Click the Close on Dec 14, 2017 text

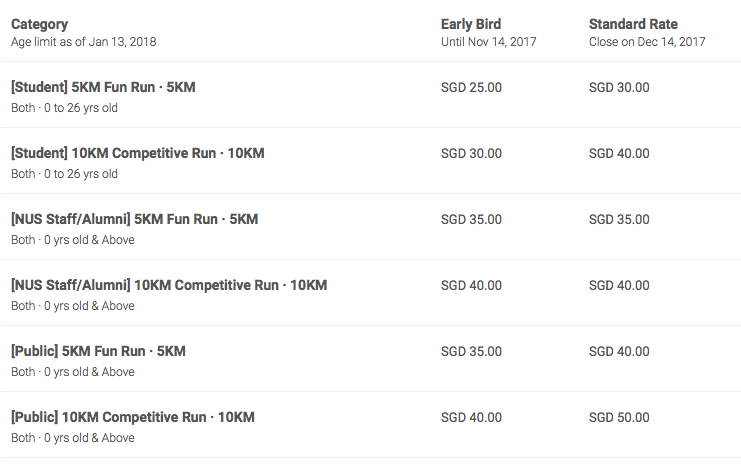click(647, 42)
